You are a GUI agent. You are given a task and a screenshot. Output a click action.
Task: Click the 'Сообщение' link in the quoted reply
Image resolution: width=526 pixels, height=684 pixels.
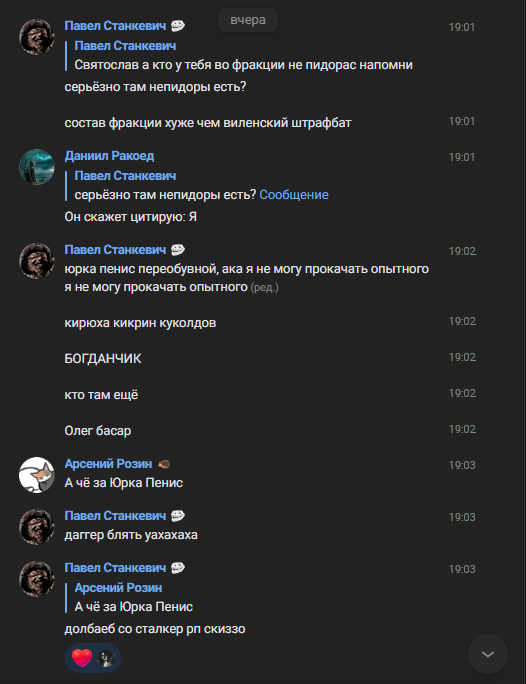[x=294, y=195]
